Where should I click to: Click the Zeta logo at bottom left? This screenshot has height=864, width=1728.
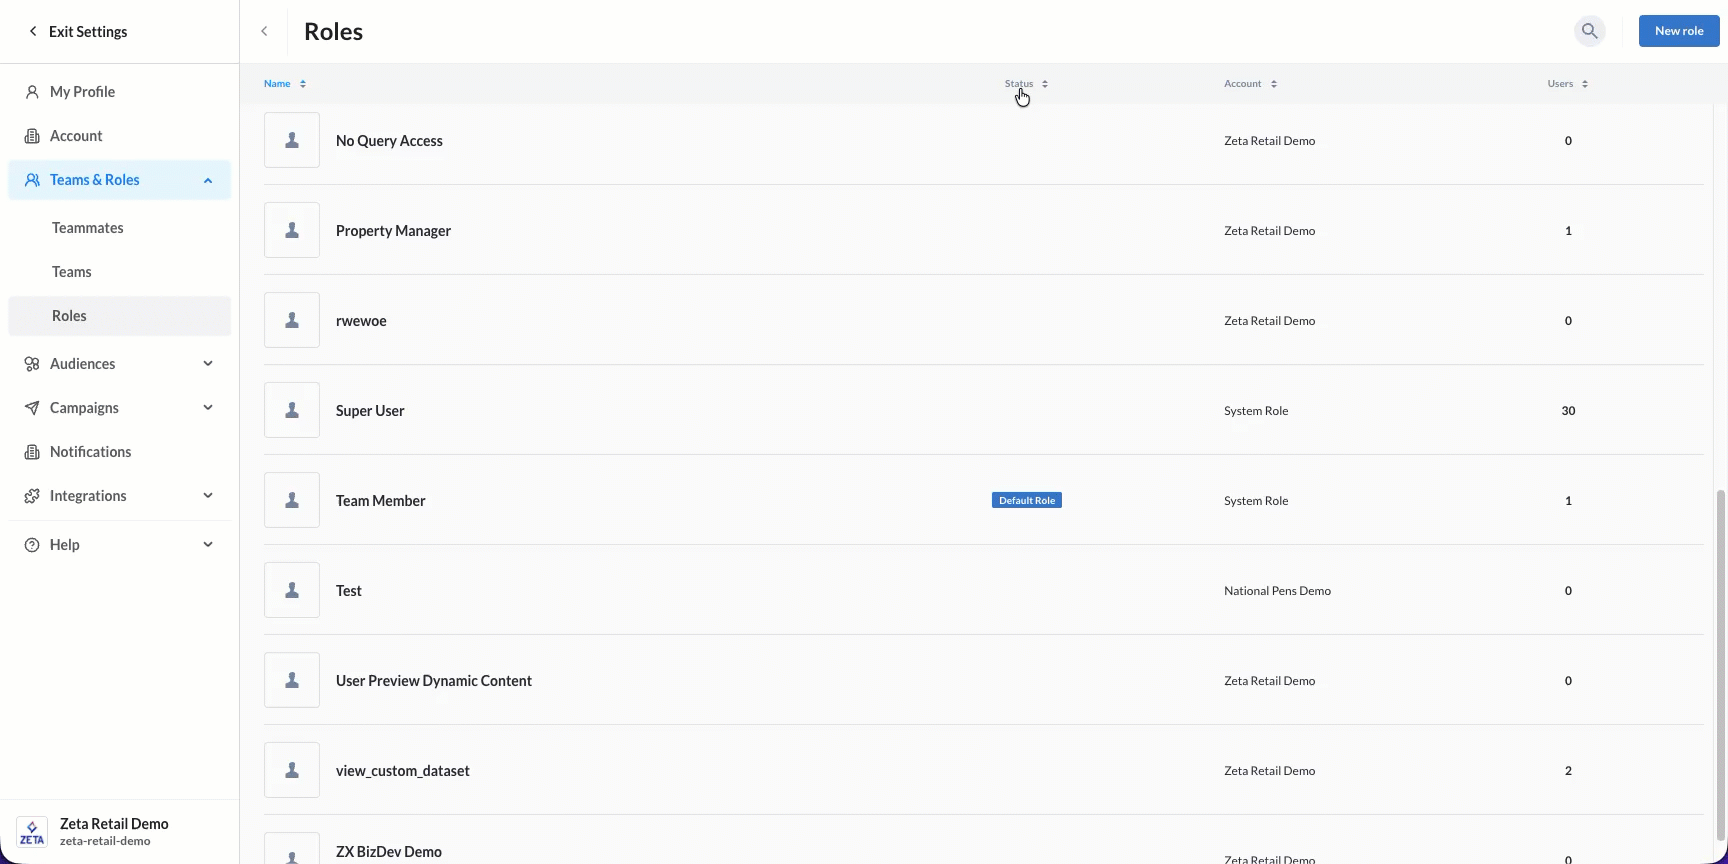coord(32,832)
